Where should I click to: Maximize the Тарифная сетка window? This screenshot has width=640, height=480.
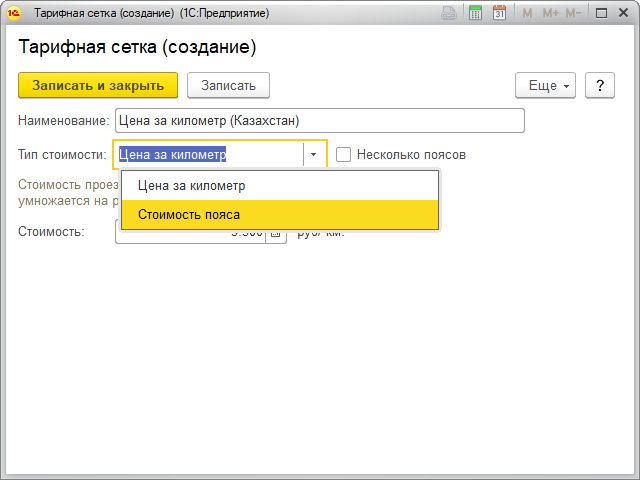[x=600, y=14]
